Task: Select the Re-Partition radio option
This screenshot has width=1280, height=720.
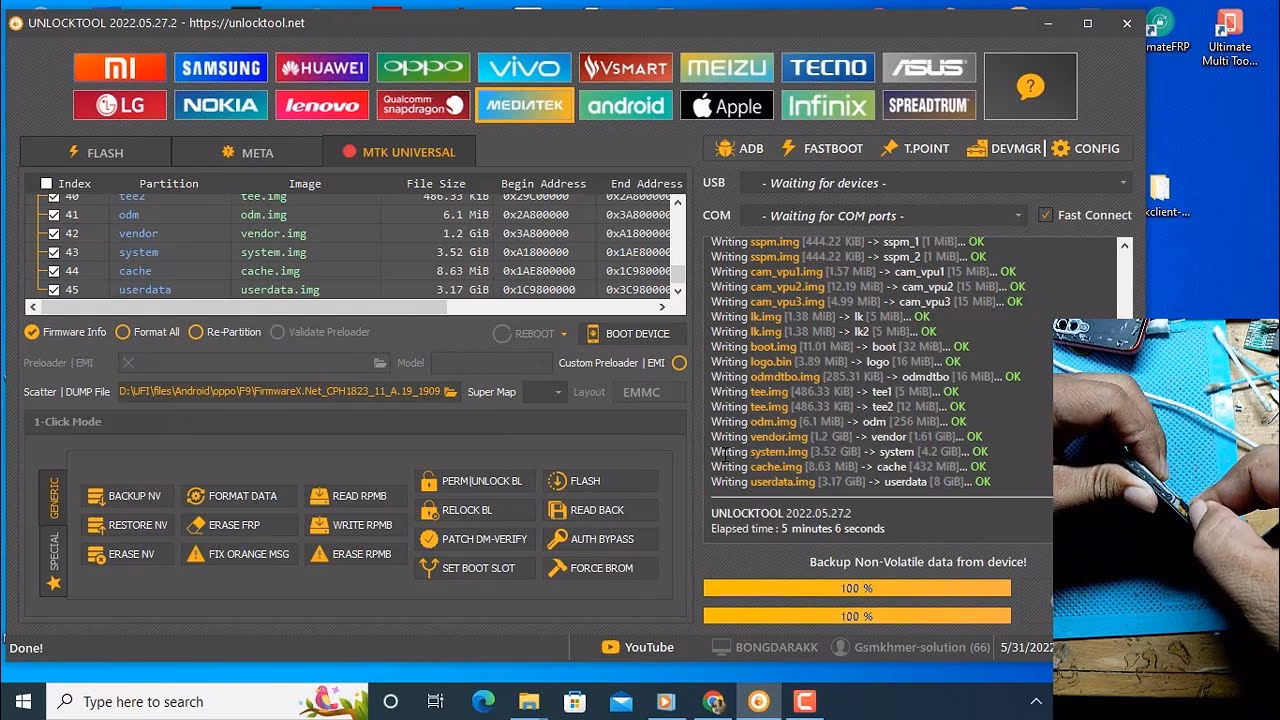Action: (x=225, y=332)
